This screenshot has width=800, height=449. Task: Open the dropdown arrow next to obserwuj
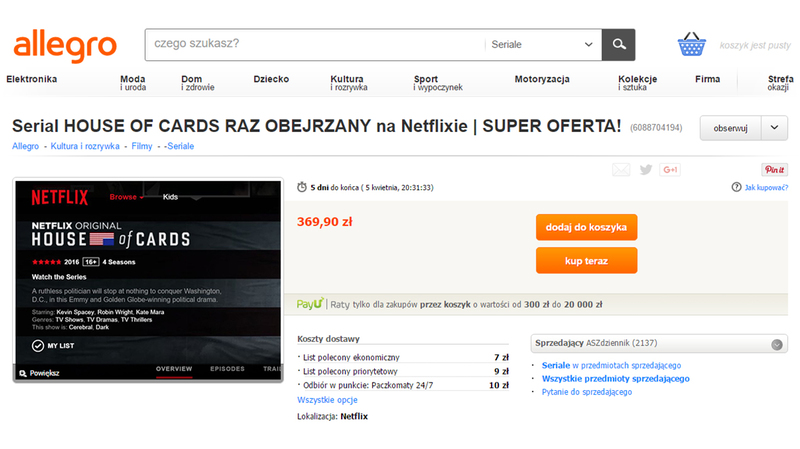(x=774, y=128)
